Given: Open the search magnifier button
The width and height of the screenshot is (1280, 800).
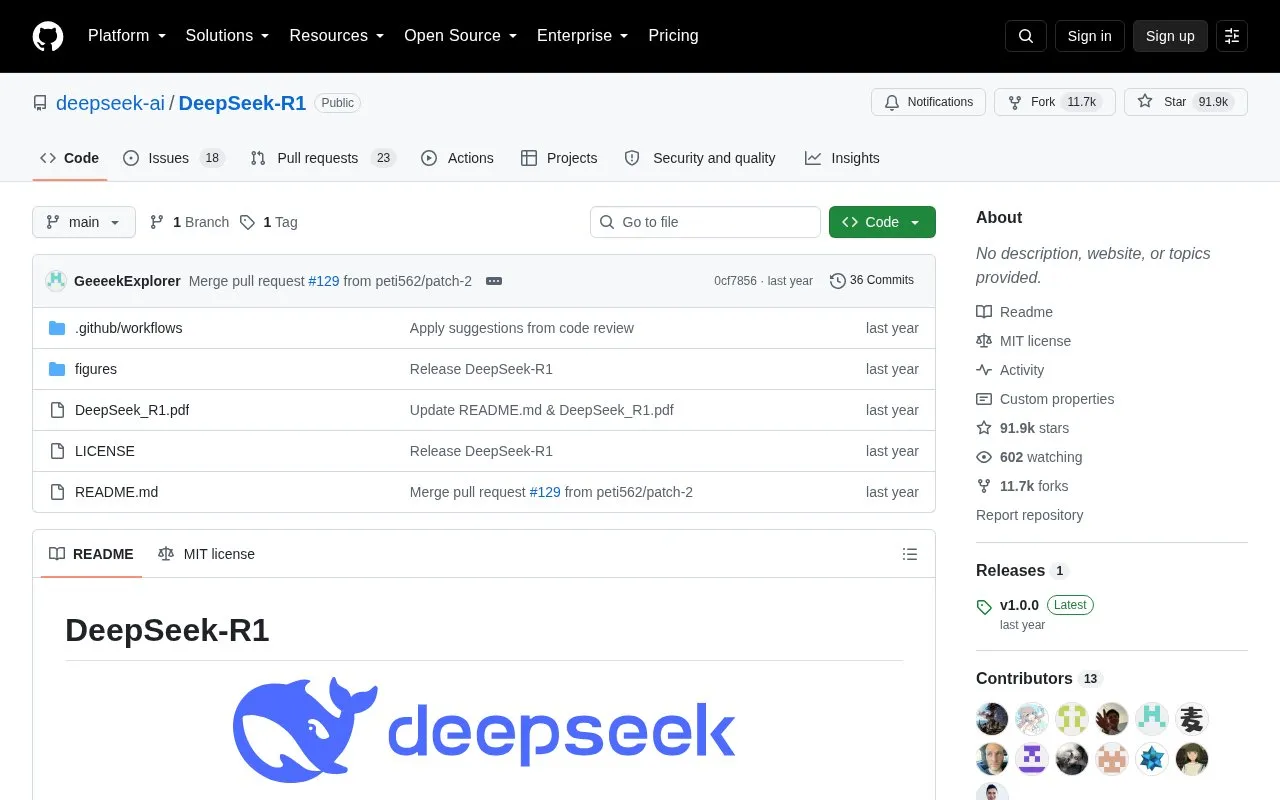Looking at the screenshot, I should [1026, 36].
